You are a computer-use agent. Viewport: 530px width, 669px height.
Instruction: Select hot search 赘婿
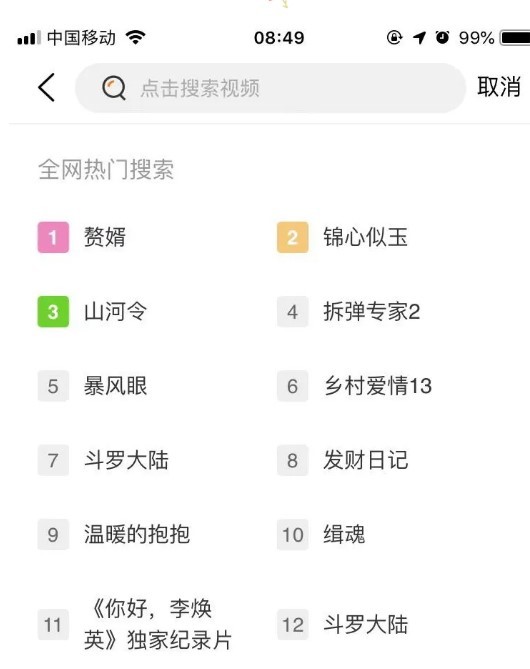(105, 237)
